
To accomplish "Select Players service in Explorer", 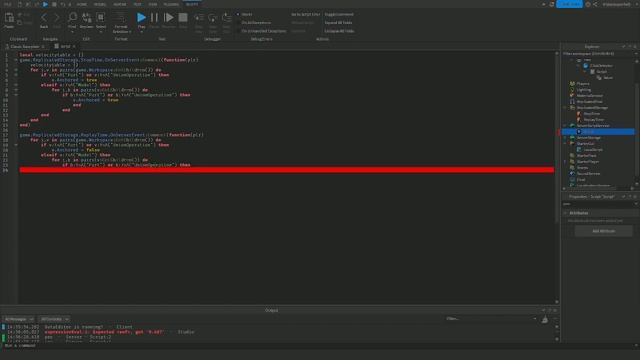I will (583, 84).
